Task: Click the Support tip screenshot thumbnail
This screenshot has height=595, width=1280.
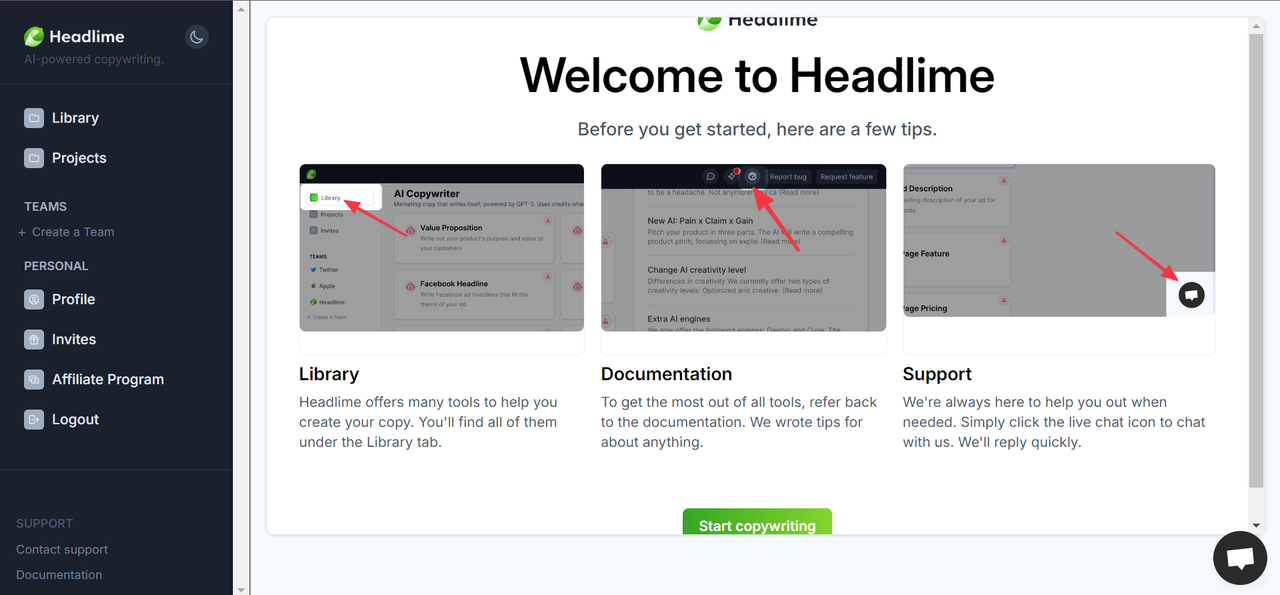Action: tap(1059, 241)
